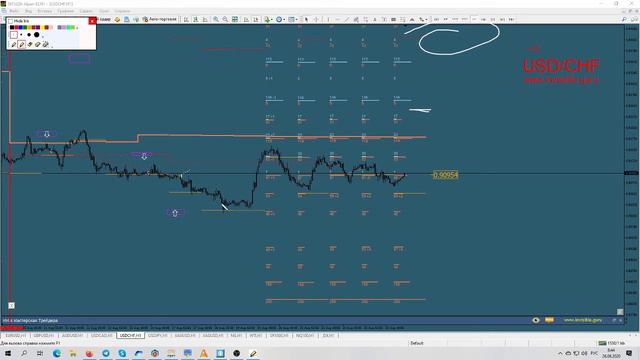
Task: Click the eye icon in bottom panel
Action: tap(536, 320)
